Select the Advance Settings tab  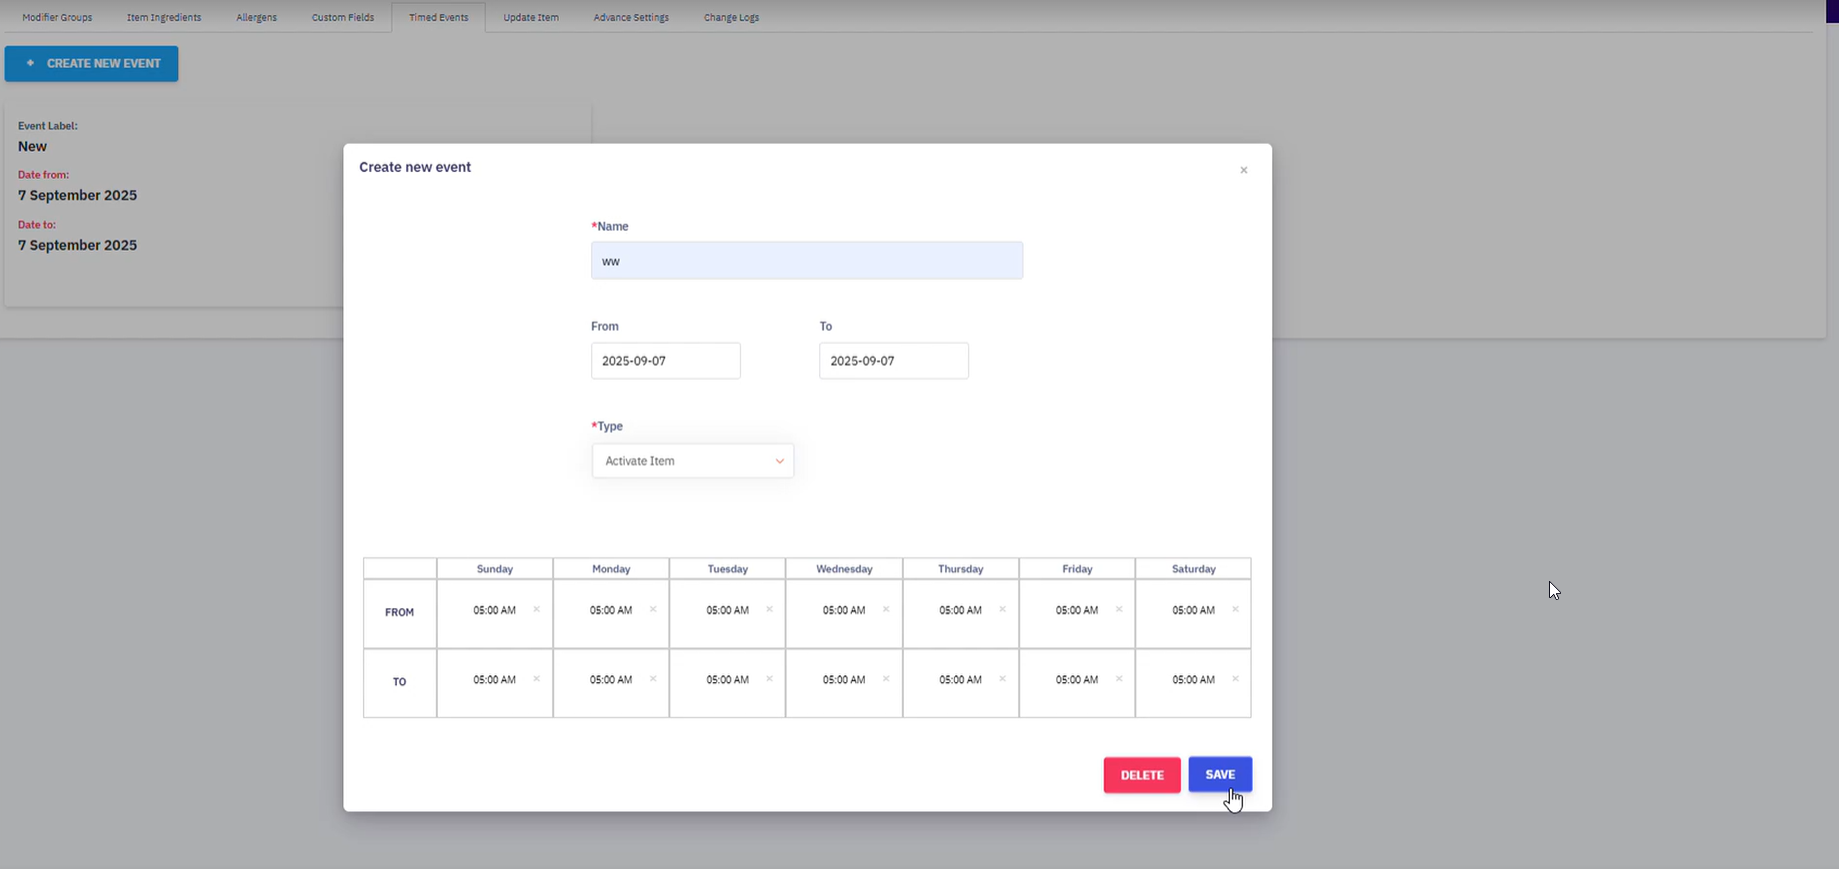pos(631,17)
